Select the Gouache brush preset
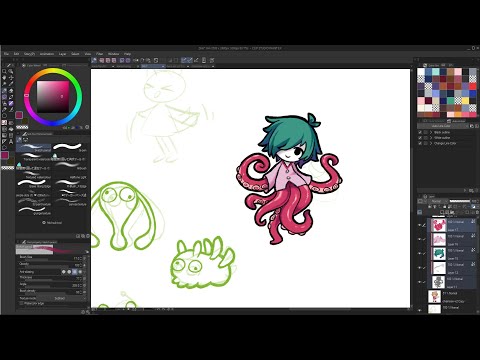The image size is (480, 360). (33, 210)
